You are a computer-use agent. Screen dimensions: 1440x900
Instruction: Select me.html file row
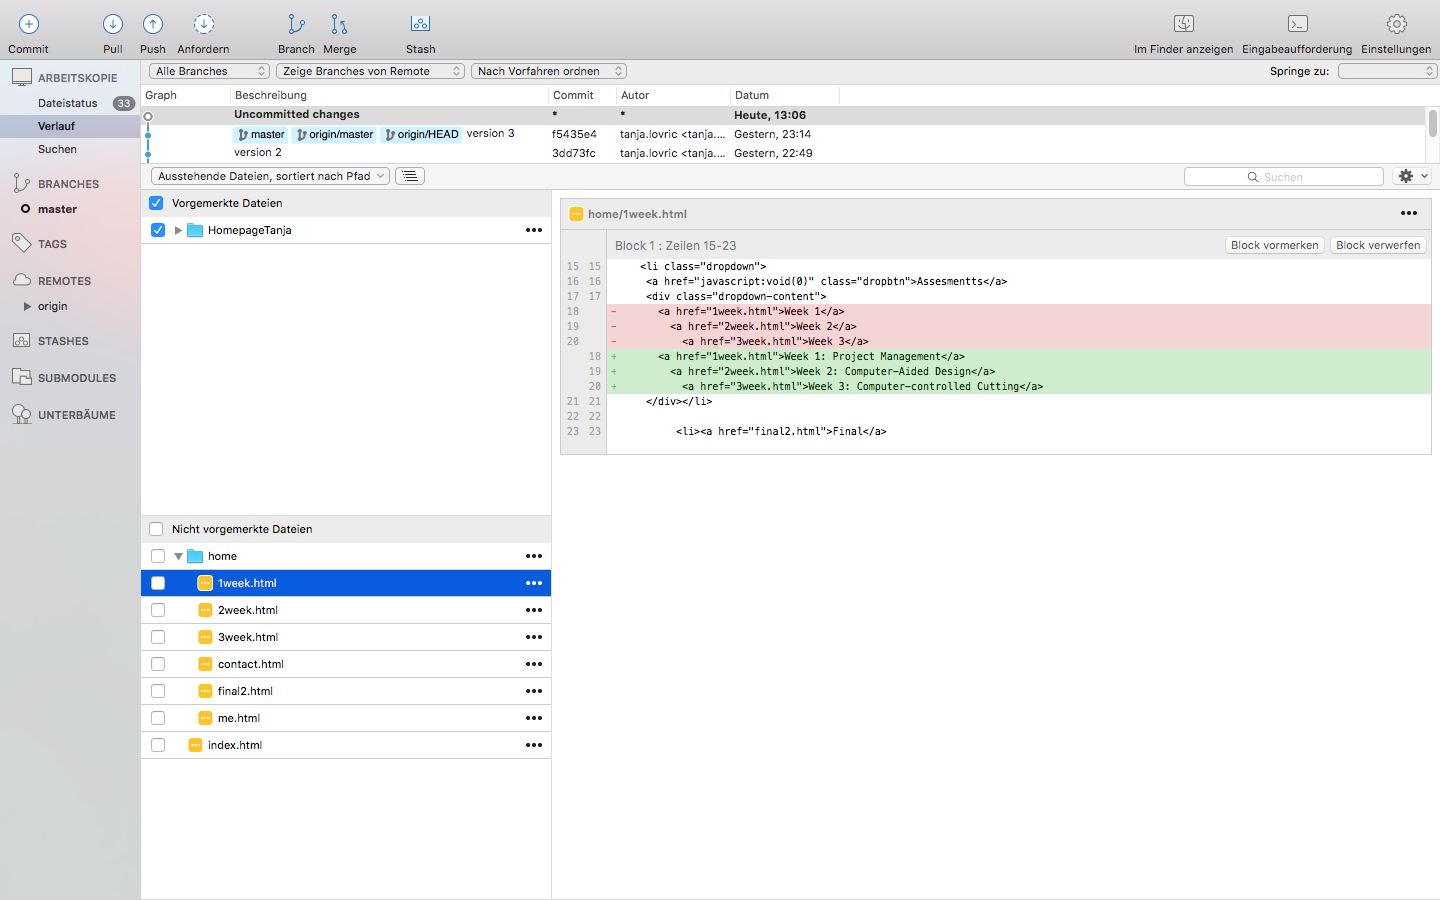click(346, 718)
